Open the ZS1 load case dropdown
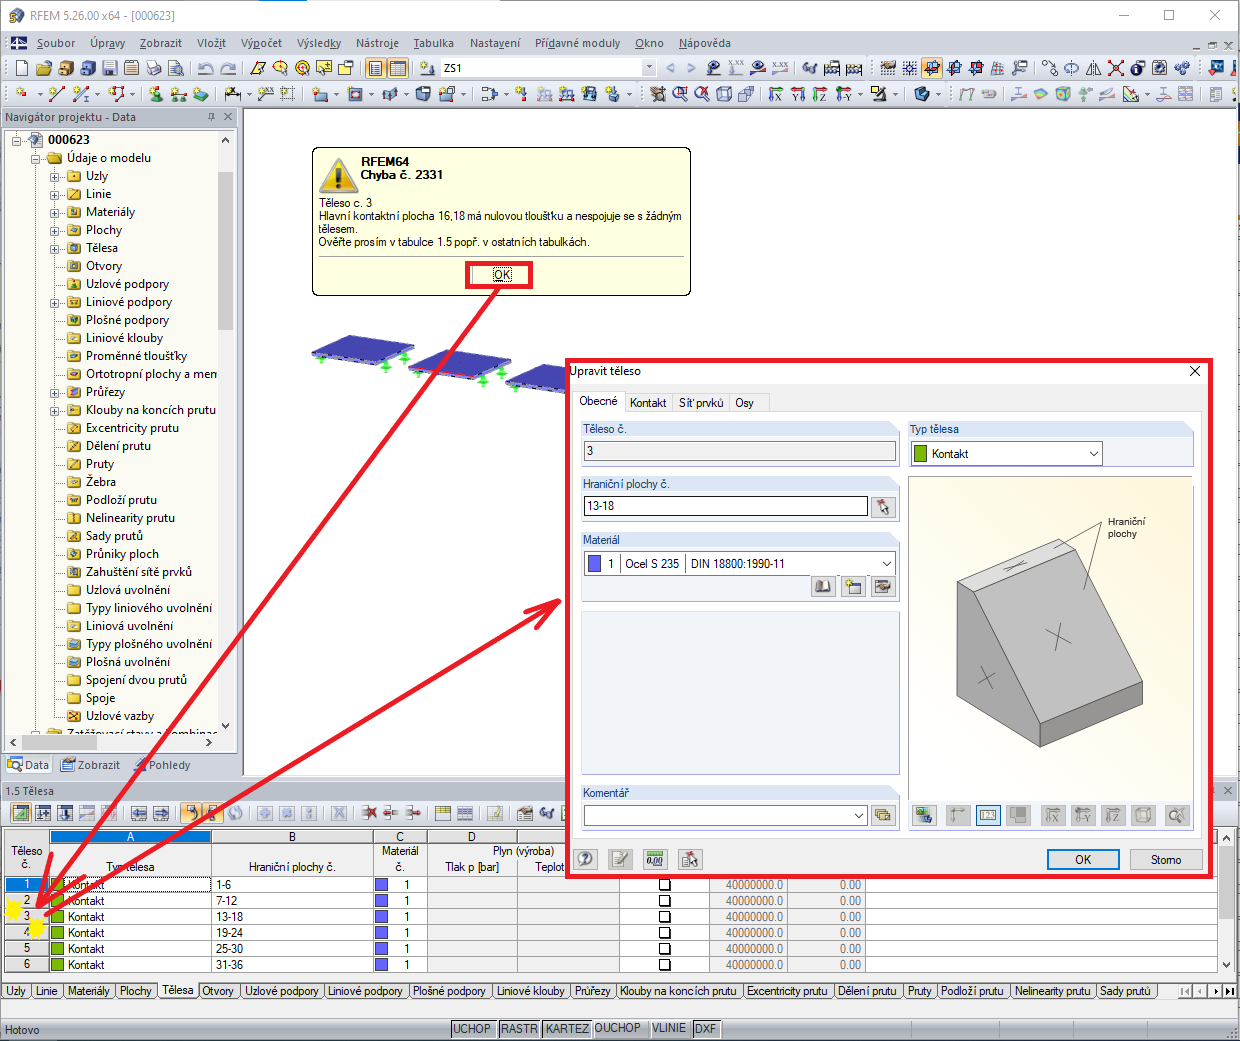Viewport: 1240px width, 1041px height. (649, 68)
